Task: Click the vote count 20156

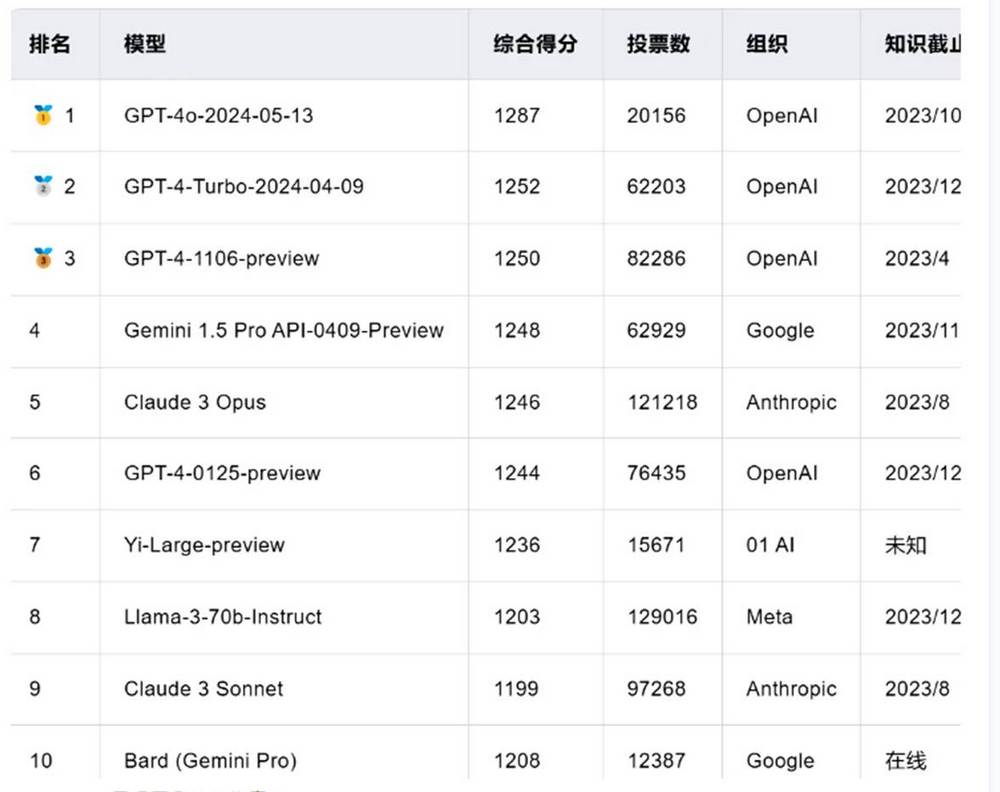Action: (x=656, y=115)
